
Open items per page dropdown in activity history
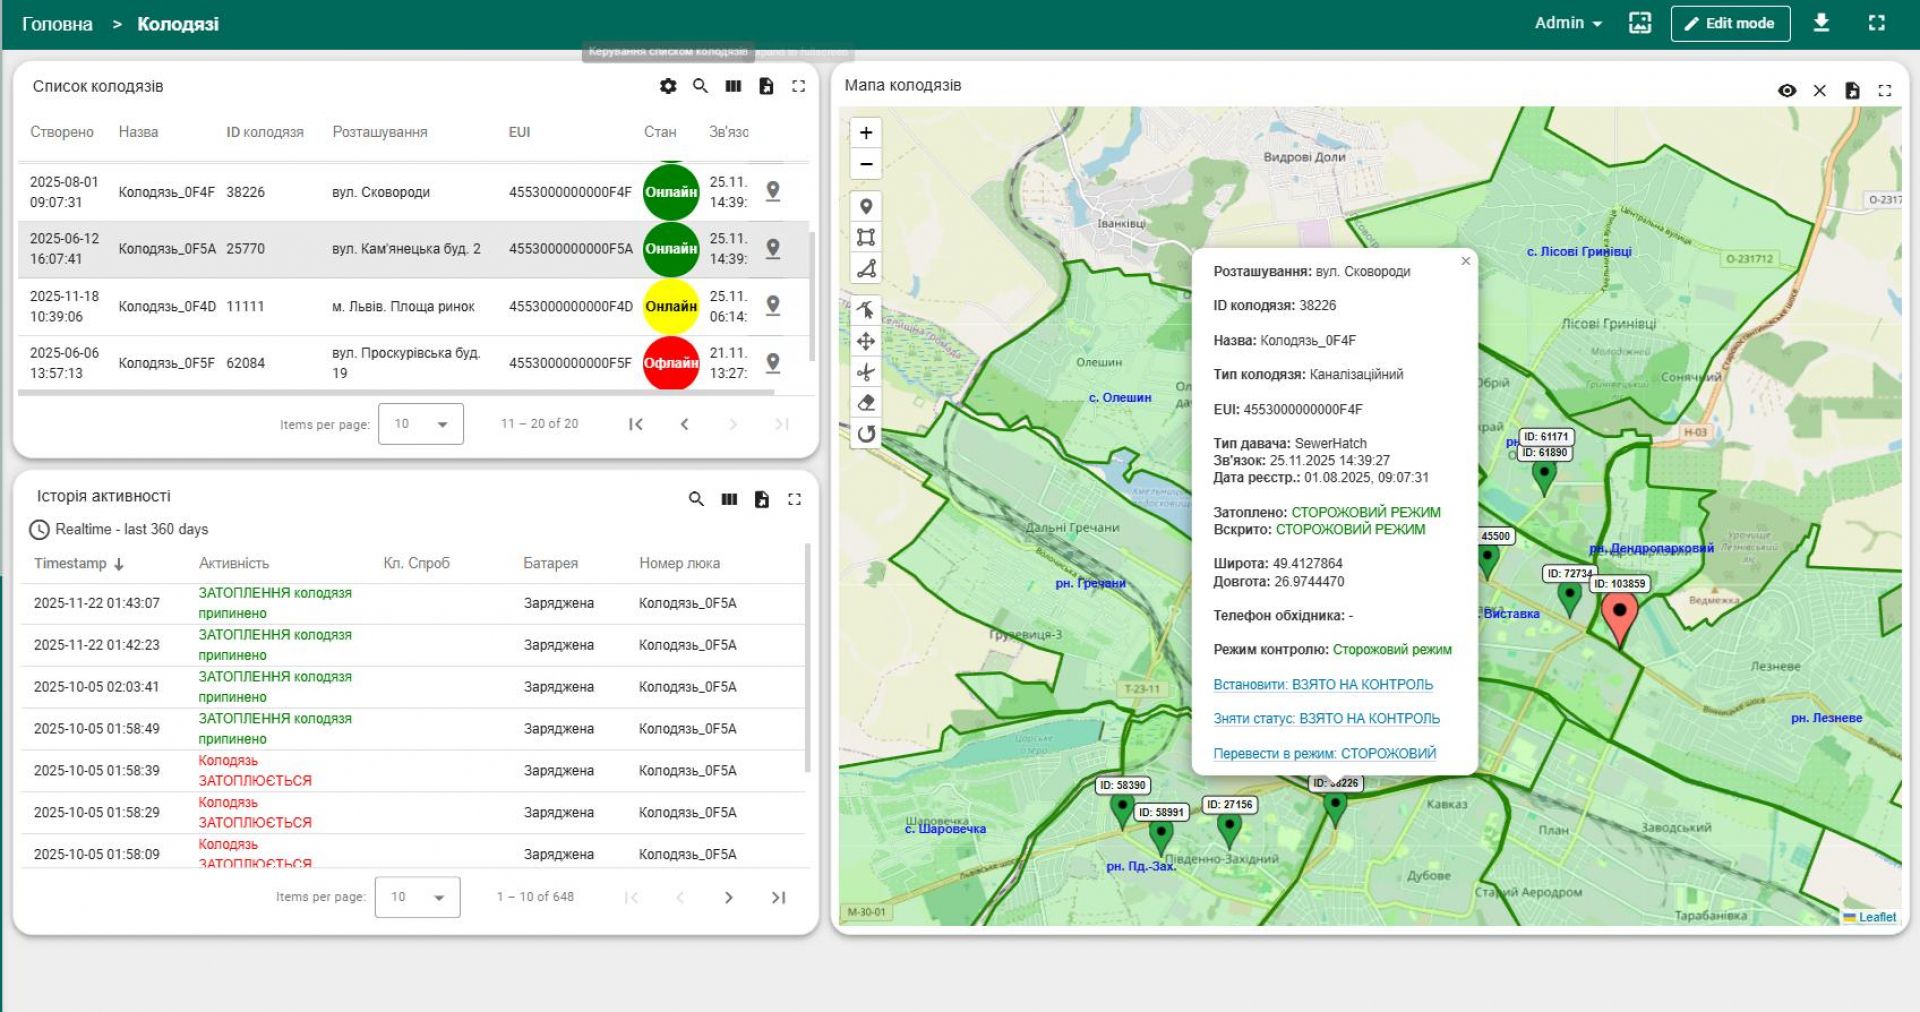coord(417,897)
